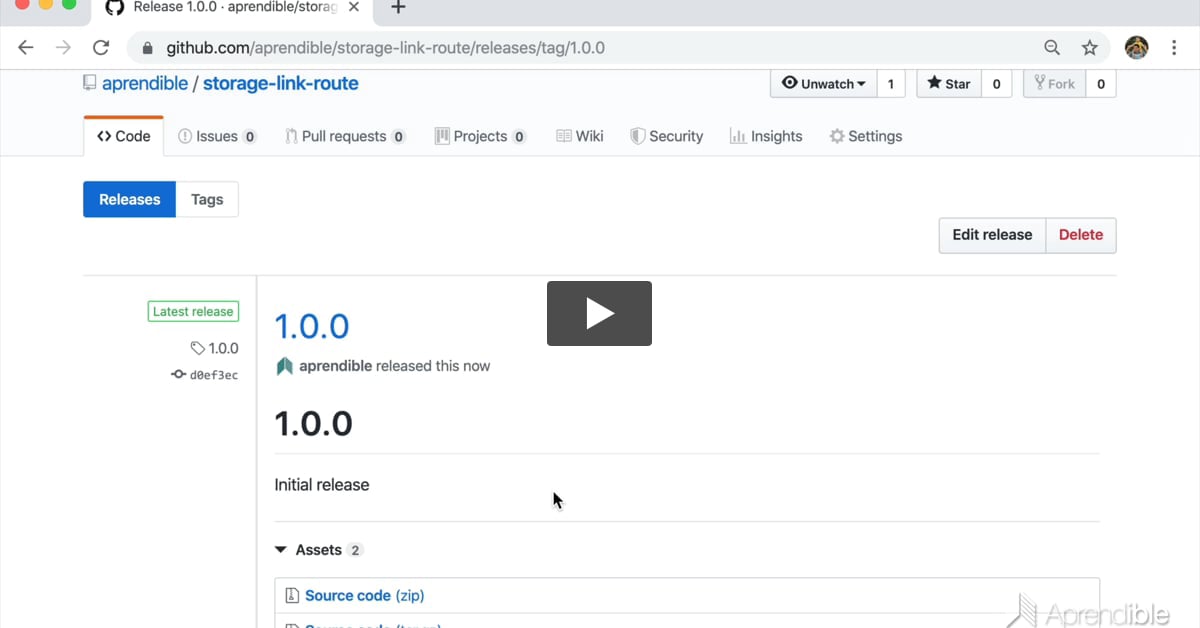This screenshot has width=1200, height=628.
Task: Click the aprendible avatar icon by the release author
Action: 285,366
